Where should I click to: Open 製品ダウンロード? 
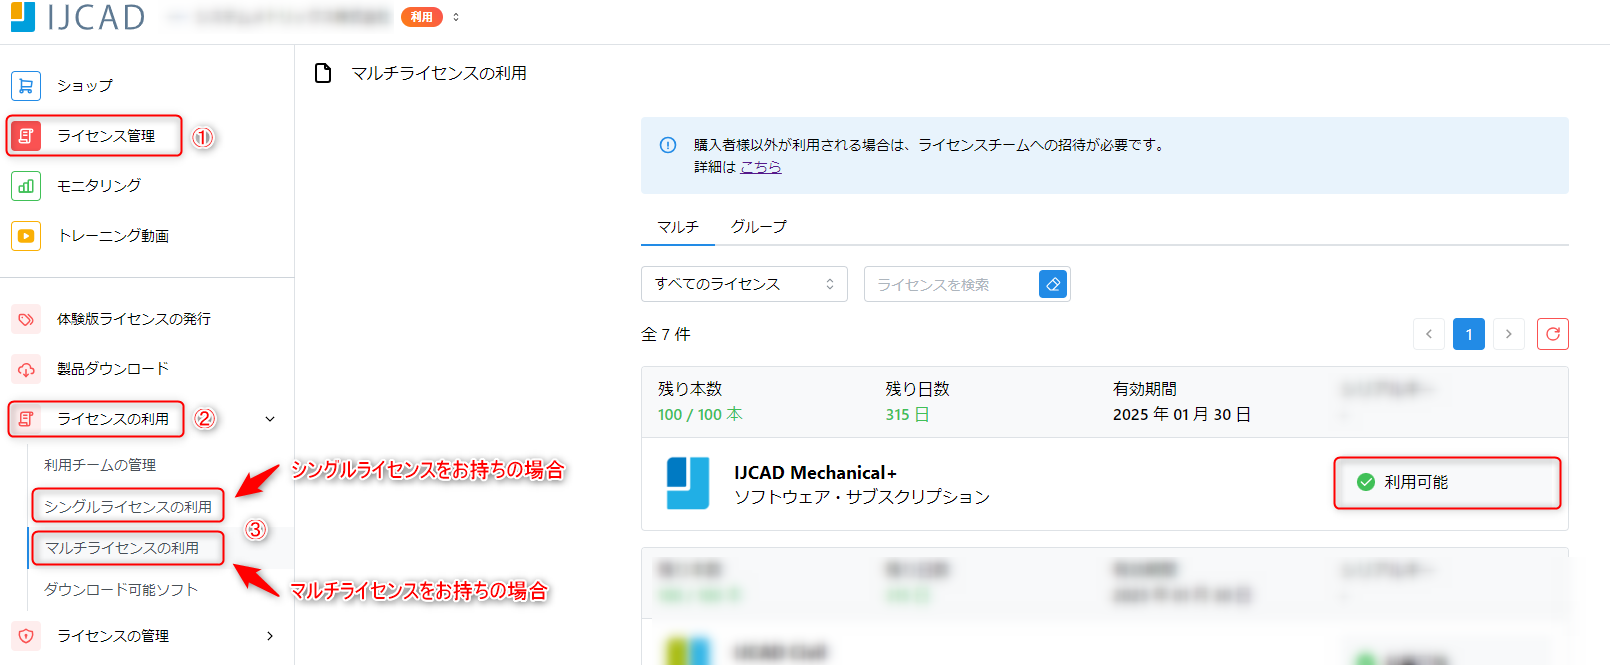pyautogui.click(x=113, y=369)
